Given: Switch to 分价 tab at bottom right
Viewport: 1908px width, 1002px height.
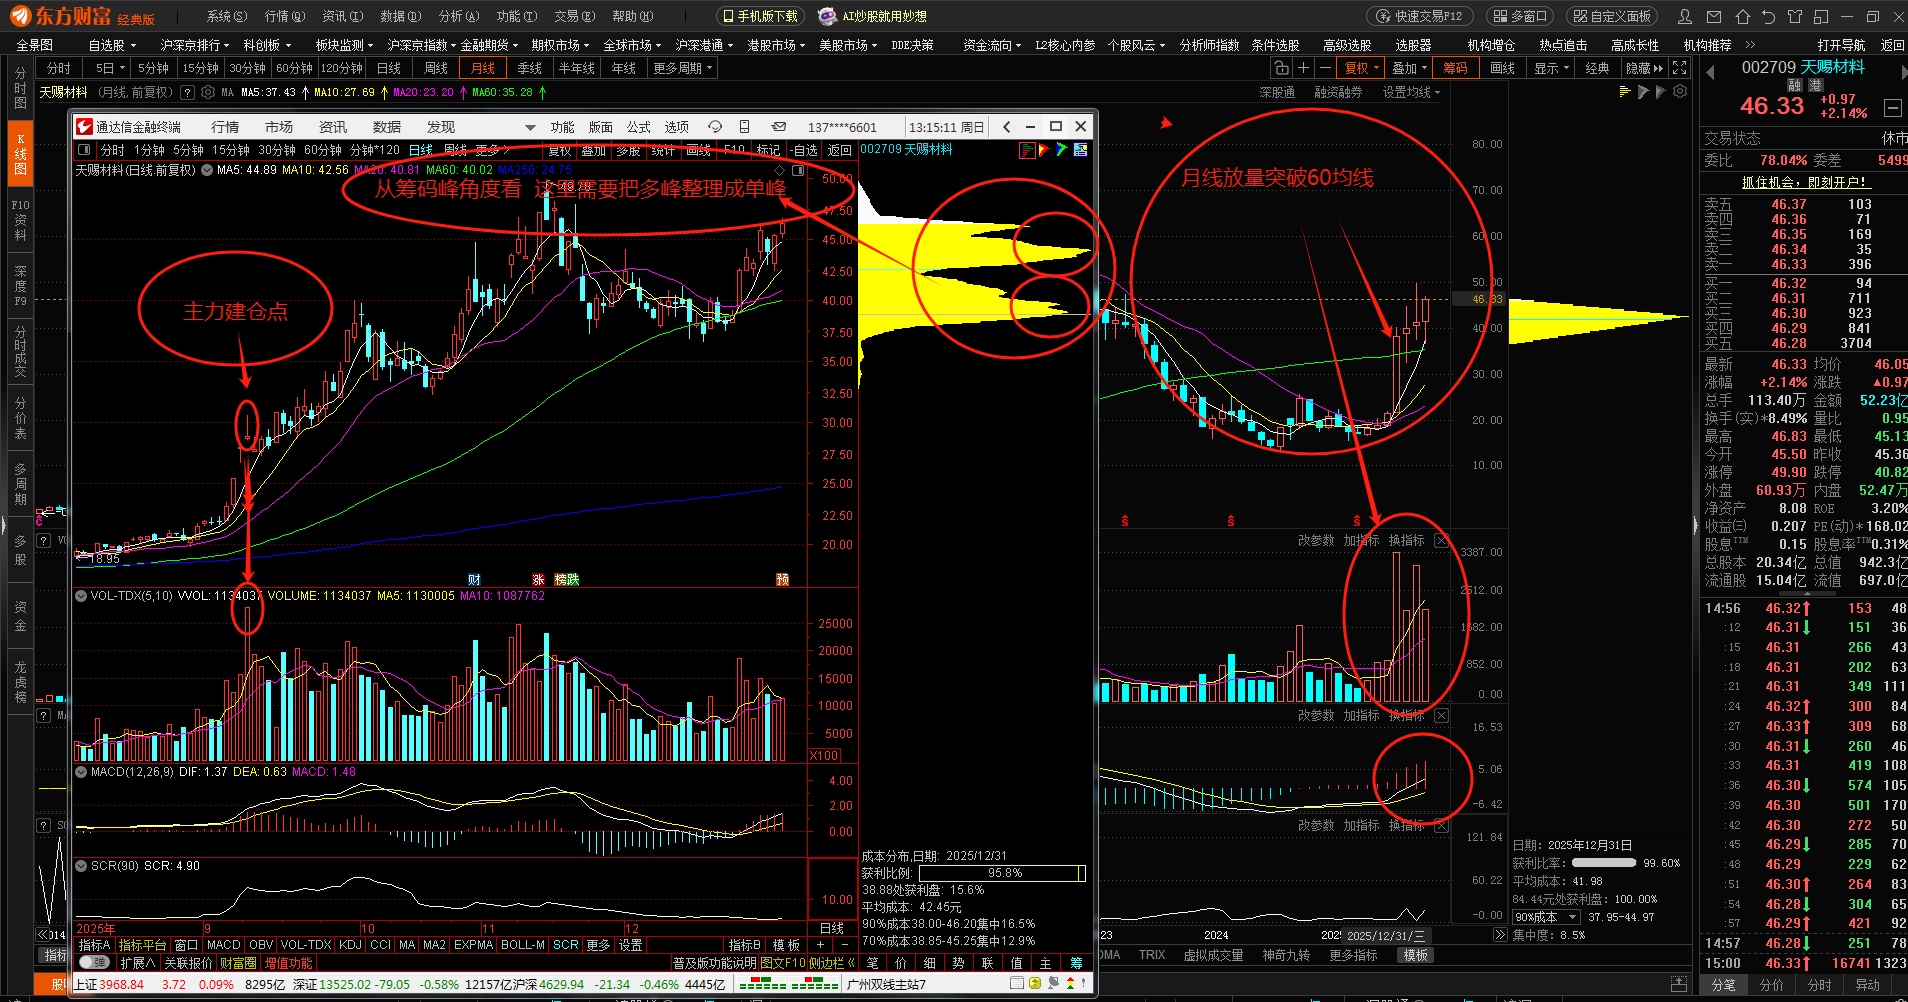Looking at the screenshot, I should click(1772, 985).
